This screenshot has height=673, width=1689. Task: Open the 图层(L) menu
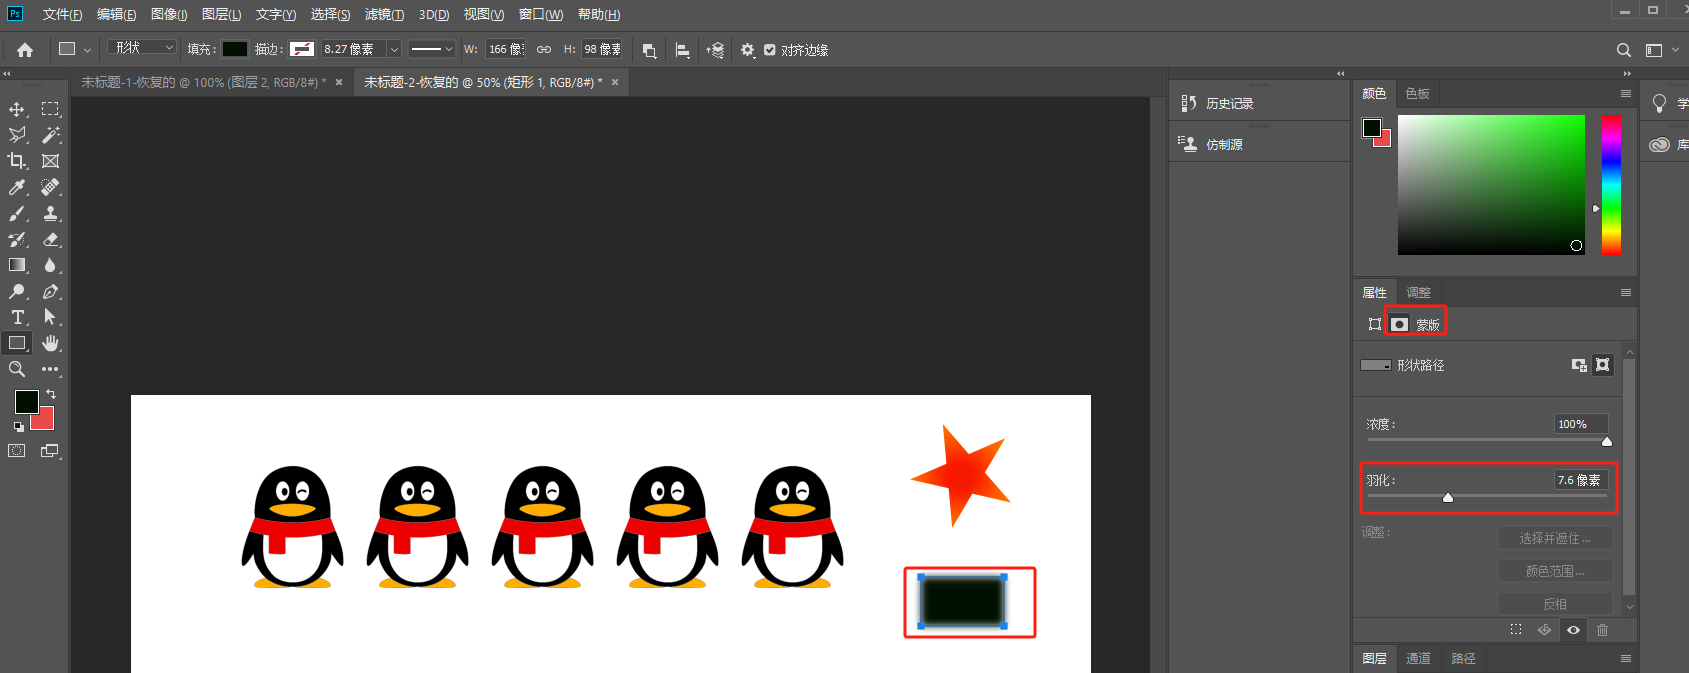[221, 14]
